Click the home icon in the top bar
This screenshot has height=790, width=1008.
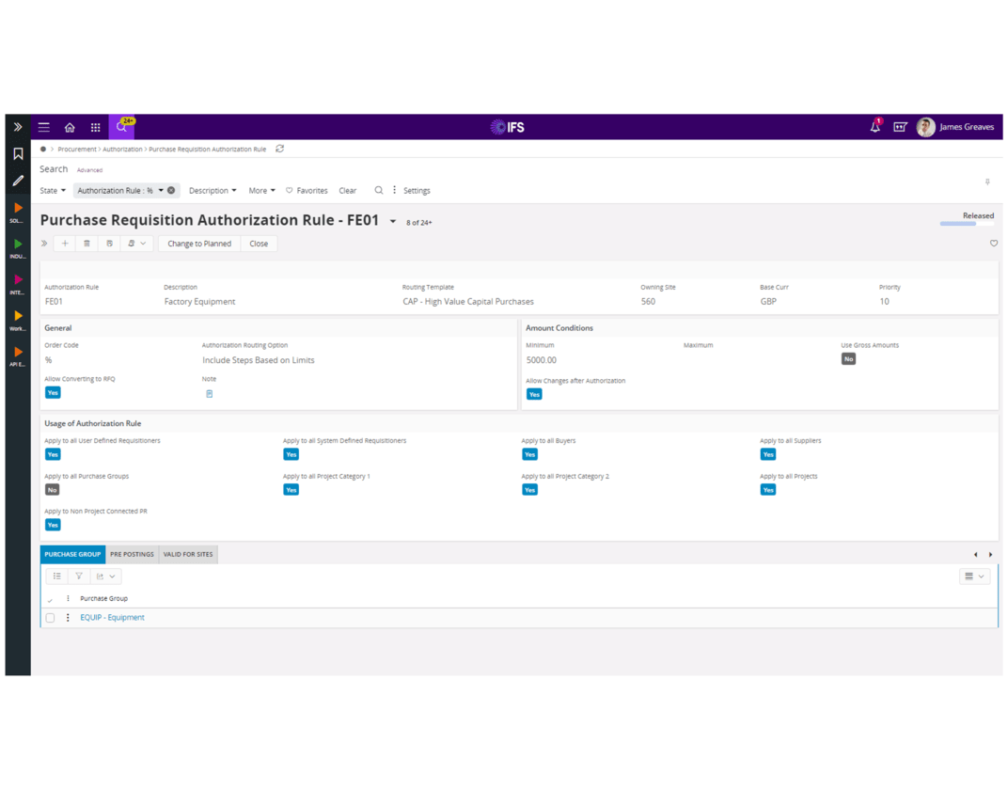(x=69, y=127)
